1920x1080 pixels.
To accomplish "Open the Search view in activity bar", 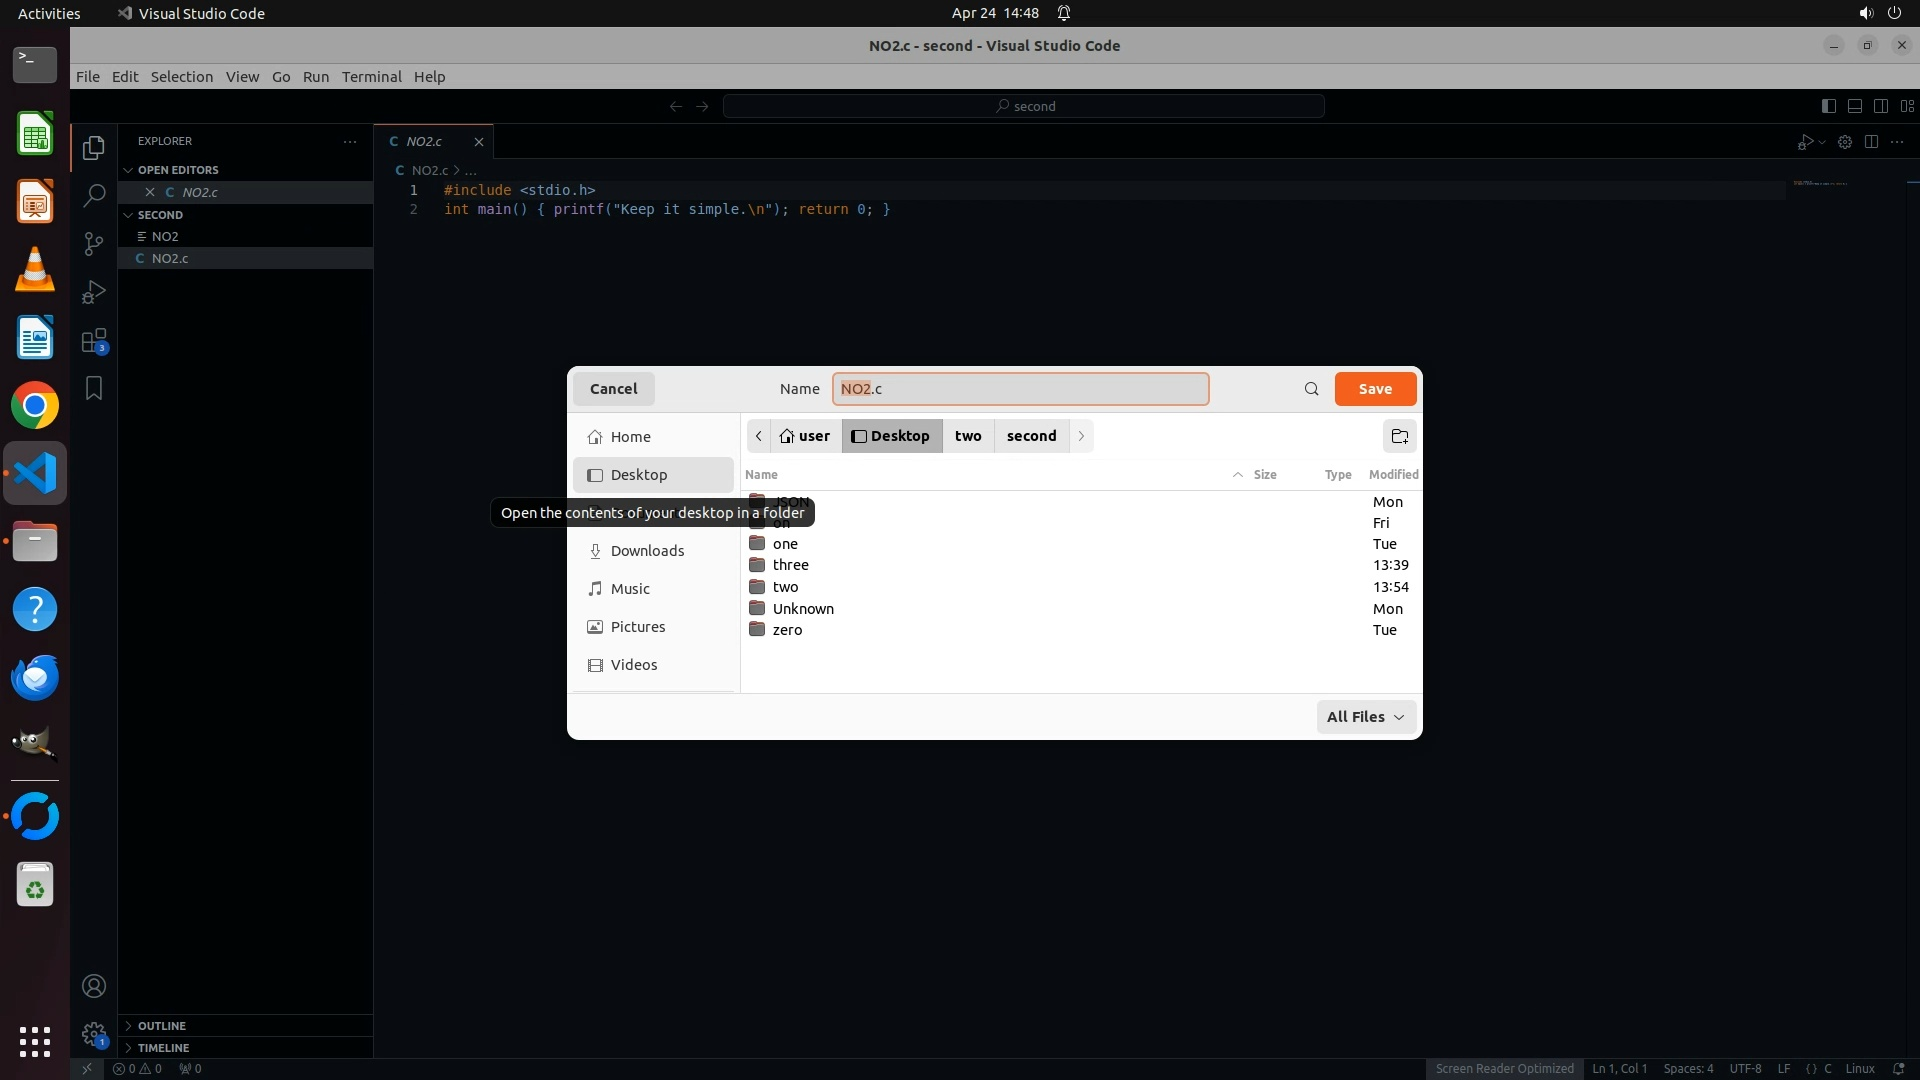I will click(x=94, y=195).
